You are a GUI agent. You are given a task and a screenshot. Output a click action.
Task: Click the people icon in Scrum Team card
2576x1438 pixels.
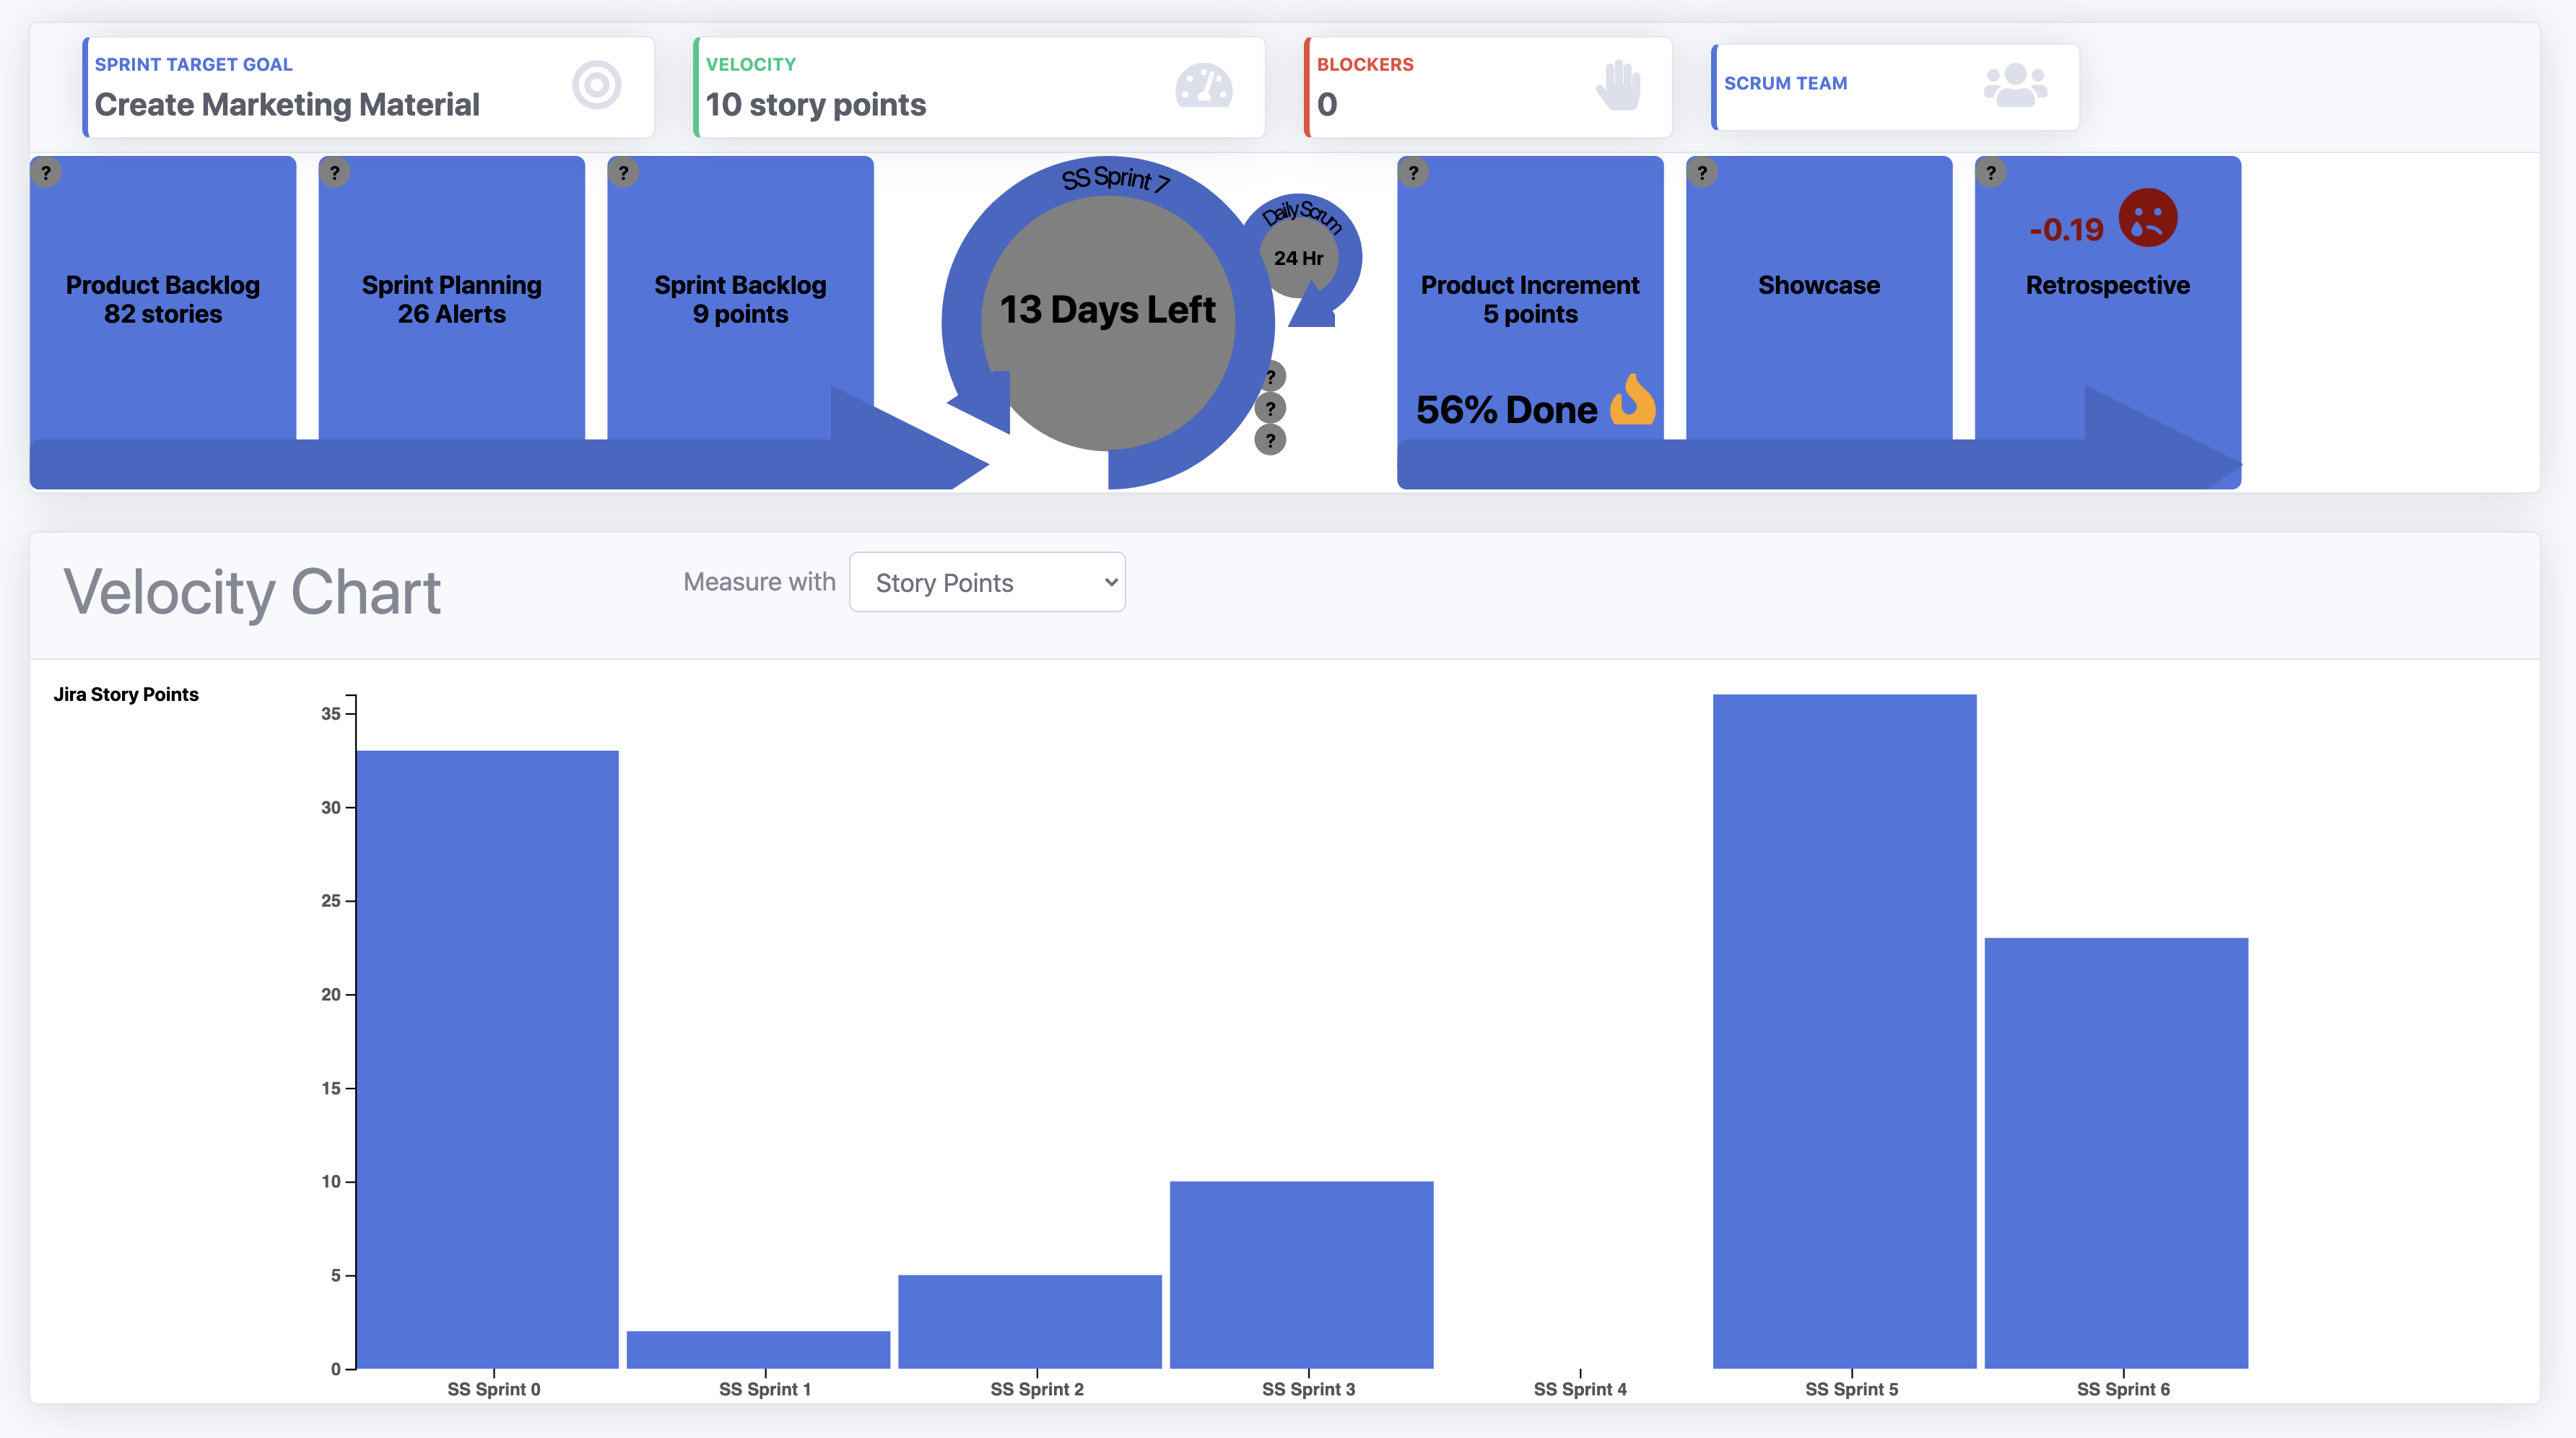click(2015, 85)
